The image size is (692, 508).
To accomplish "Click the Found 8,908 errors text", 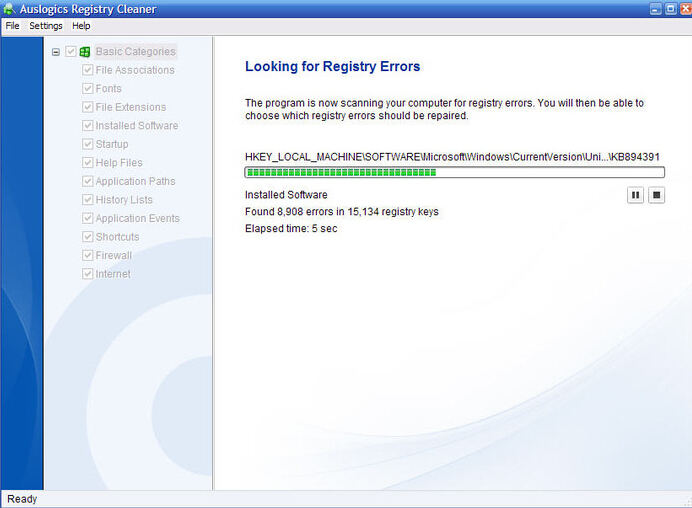I will pyautogui.click(x=342, y=212).
